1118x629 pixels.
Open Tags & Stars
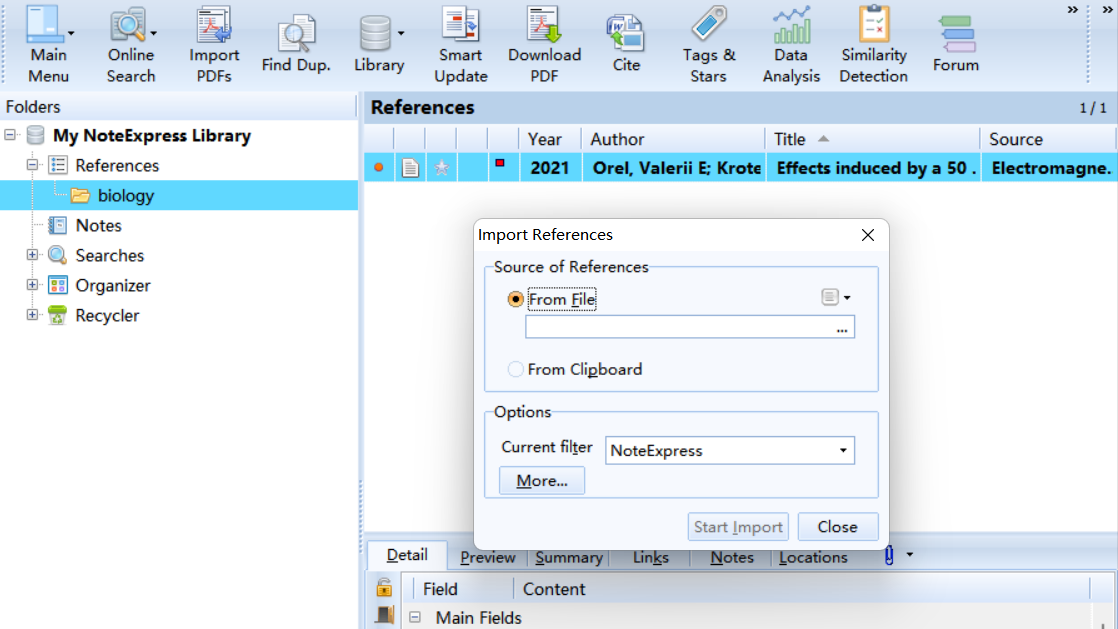[708, 44]
